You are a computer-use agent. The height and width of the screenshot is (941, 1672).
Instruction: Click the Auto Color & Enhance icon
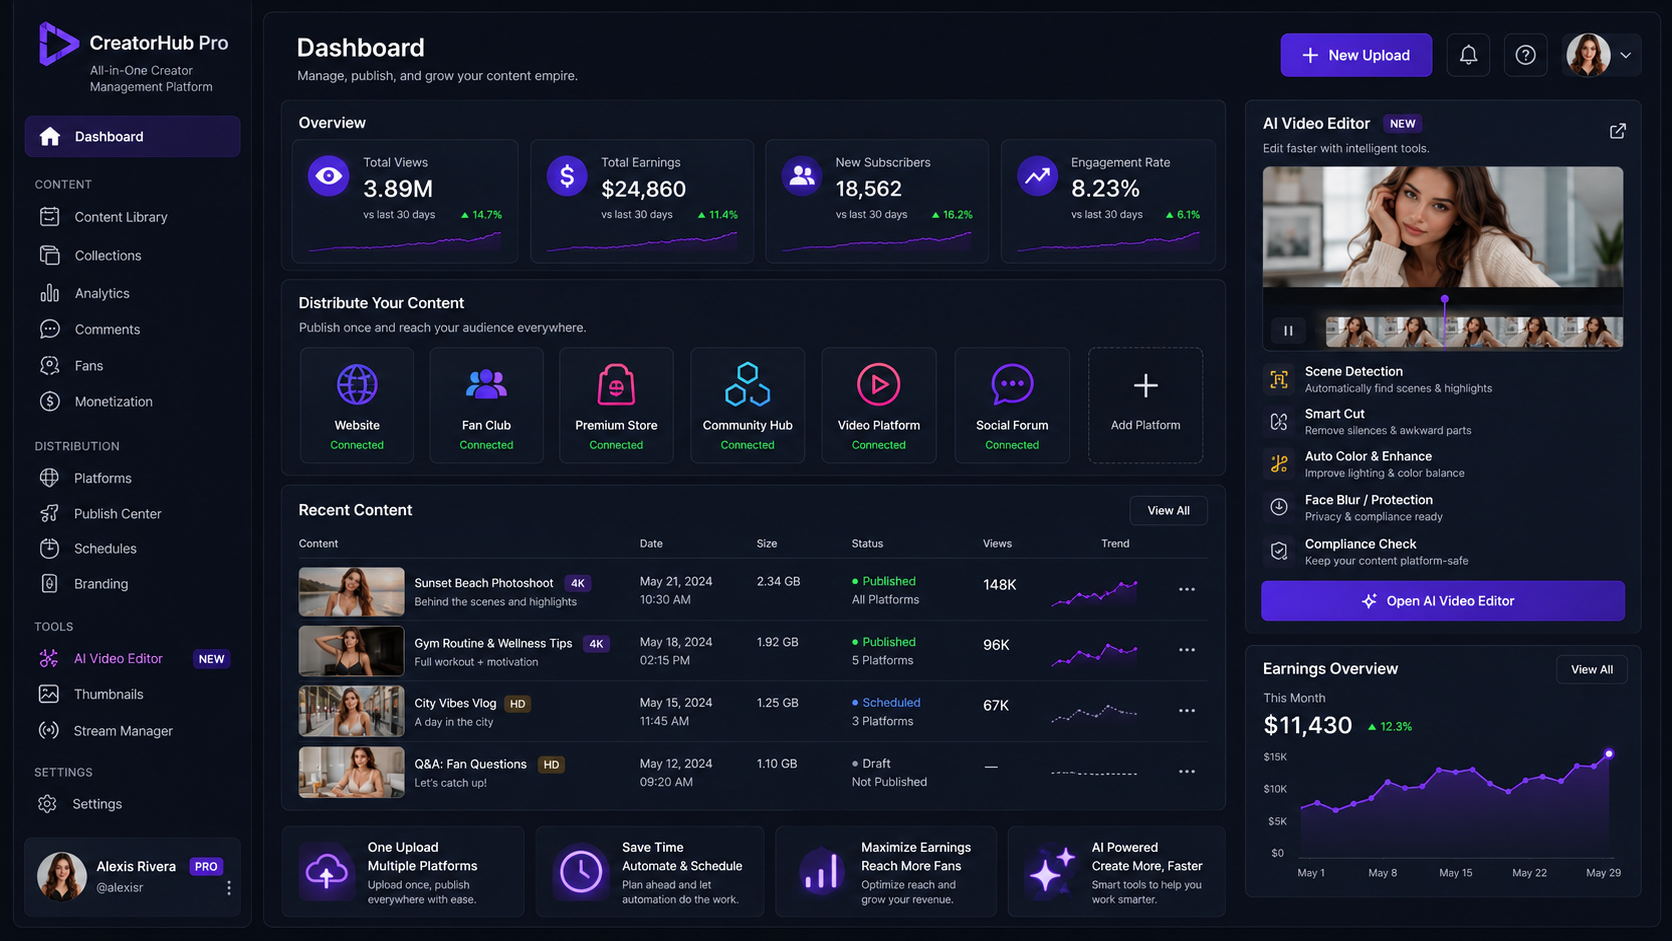[x=1279, y=464]
